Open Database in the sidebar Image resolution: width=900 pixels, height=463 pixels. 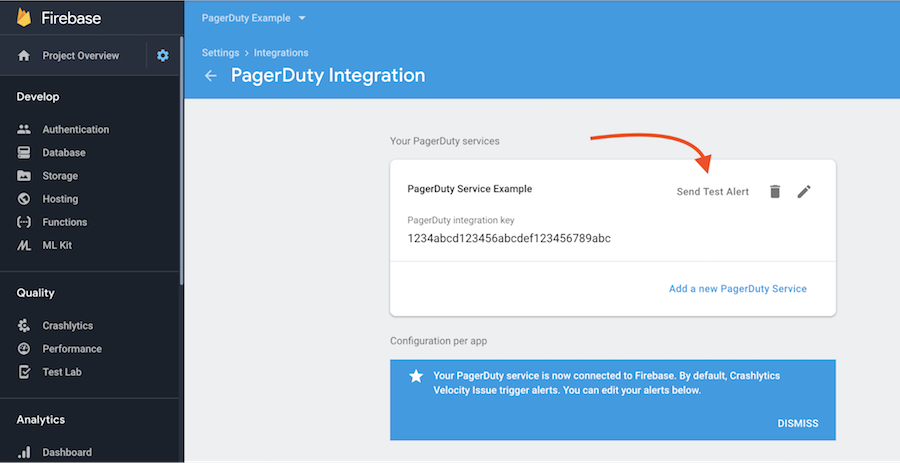click(63, 153)
